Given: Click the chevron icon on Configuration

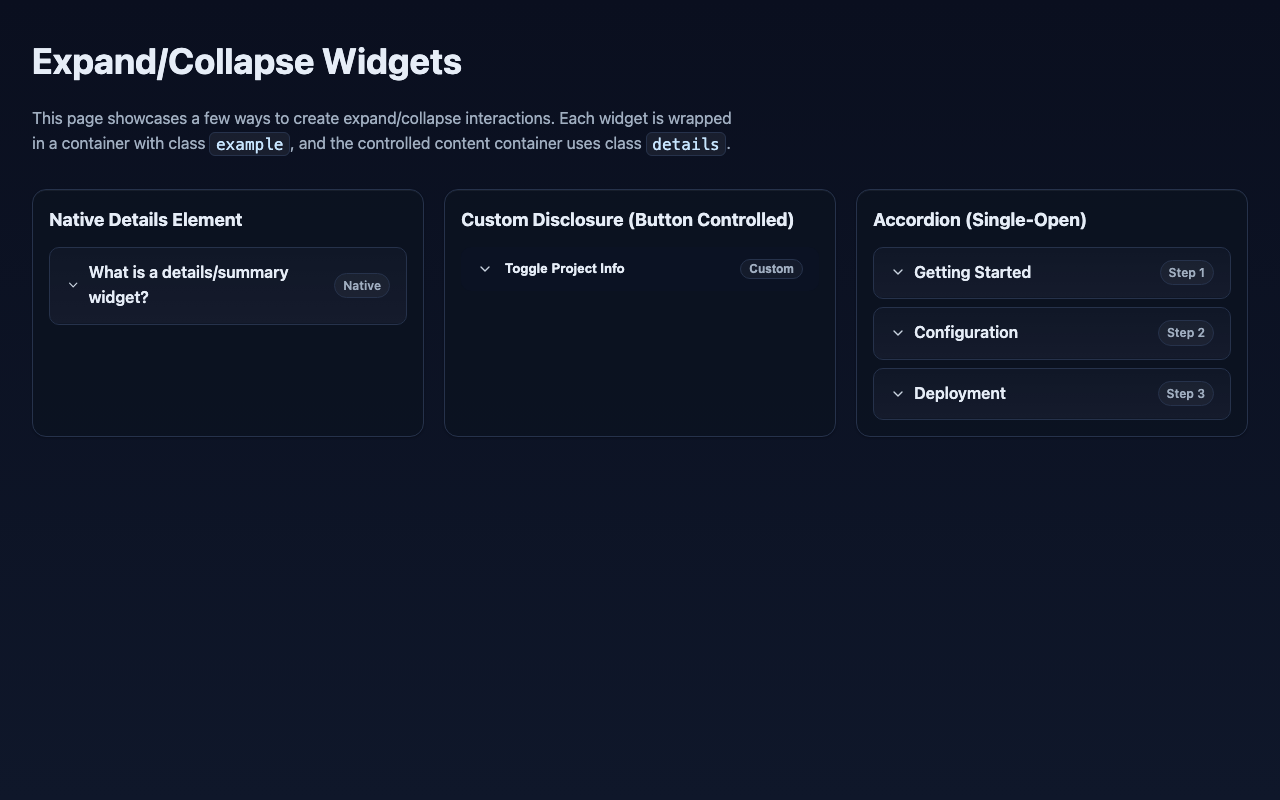Looking at the screenshot, I should coord(898,333).
